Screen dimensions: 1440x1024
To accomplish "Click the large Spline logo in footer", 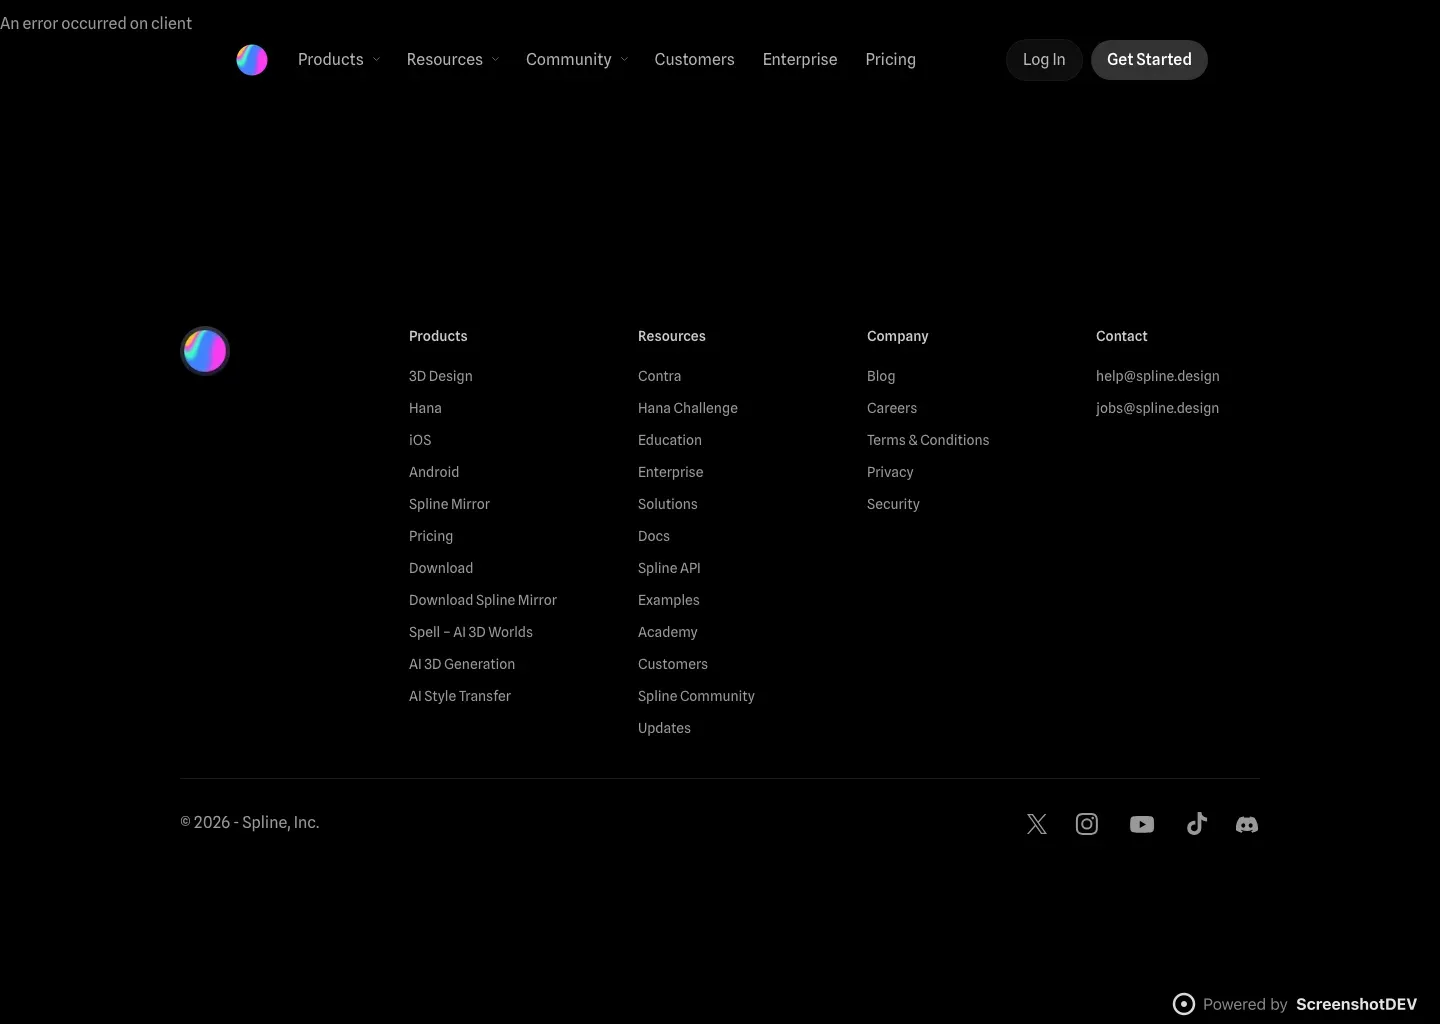I will click(205, 351).
